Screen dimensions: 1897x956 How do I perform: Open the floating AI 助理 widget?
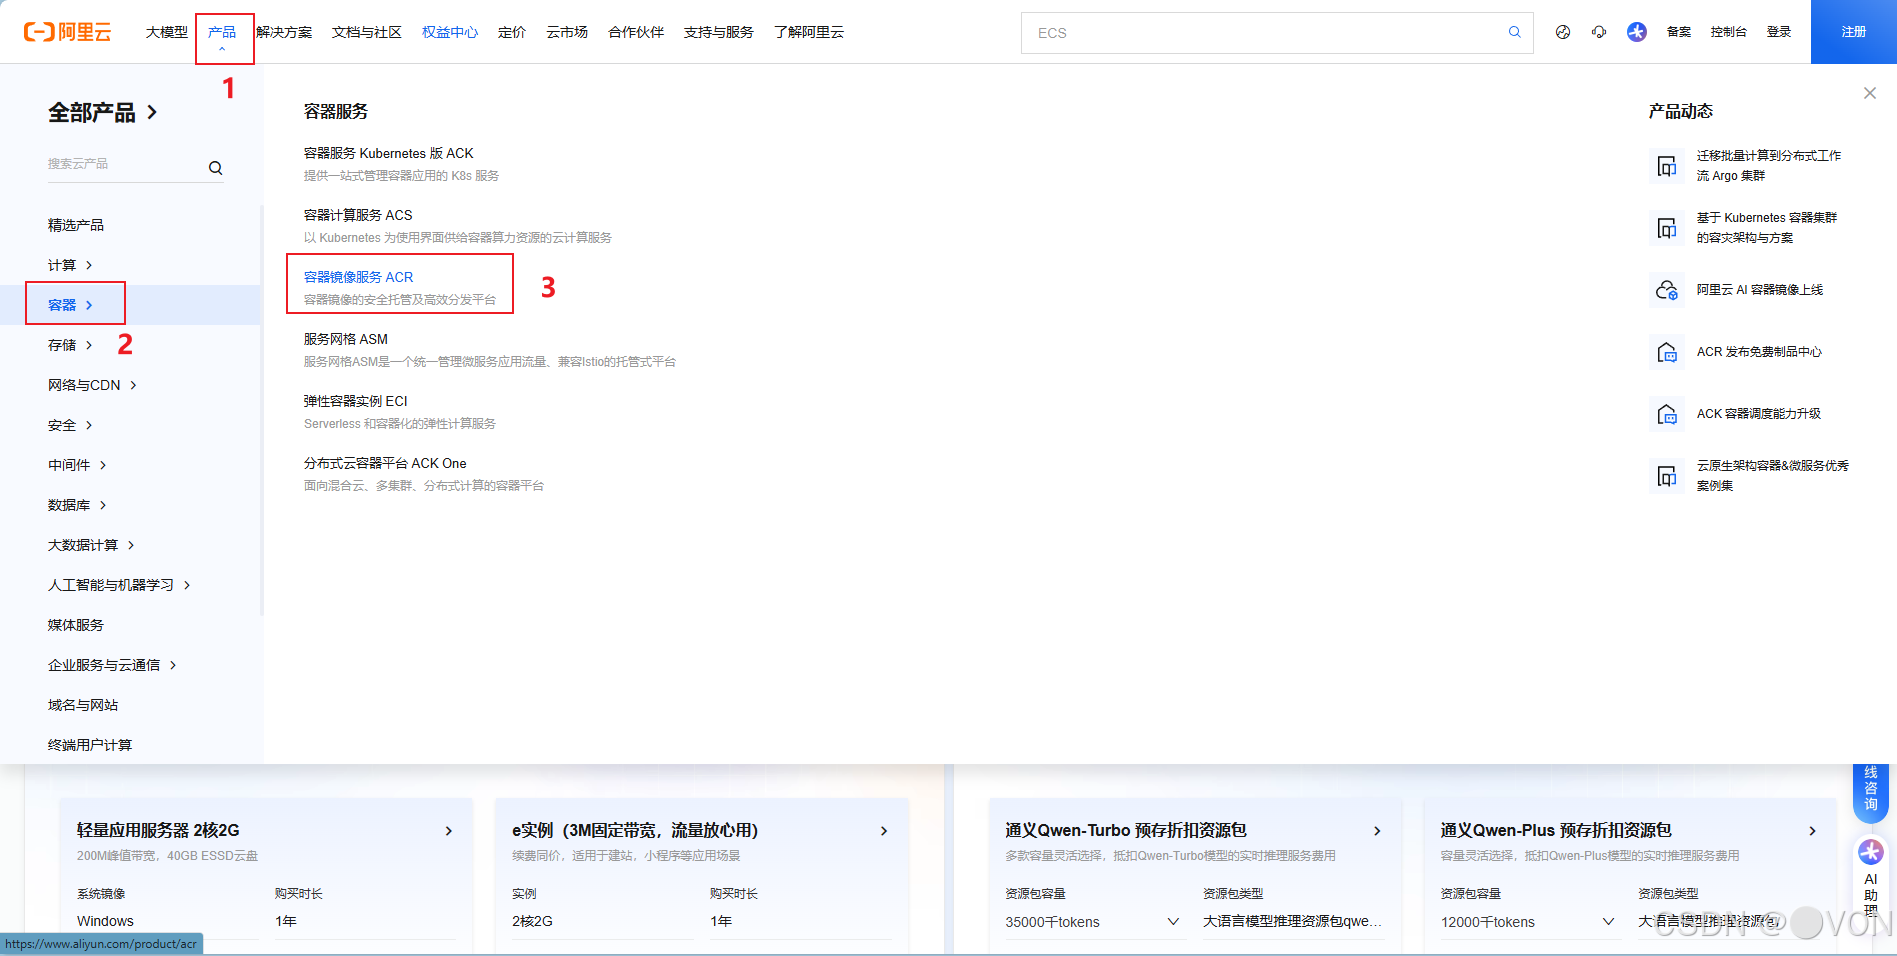[1871, 880]
